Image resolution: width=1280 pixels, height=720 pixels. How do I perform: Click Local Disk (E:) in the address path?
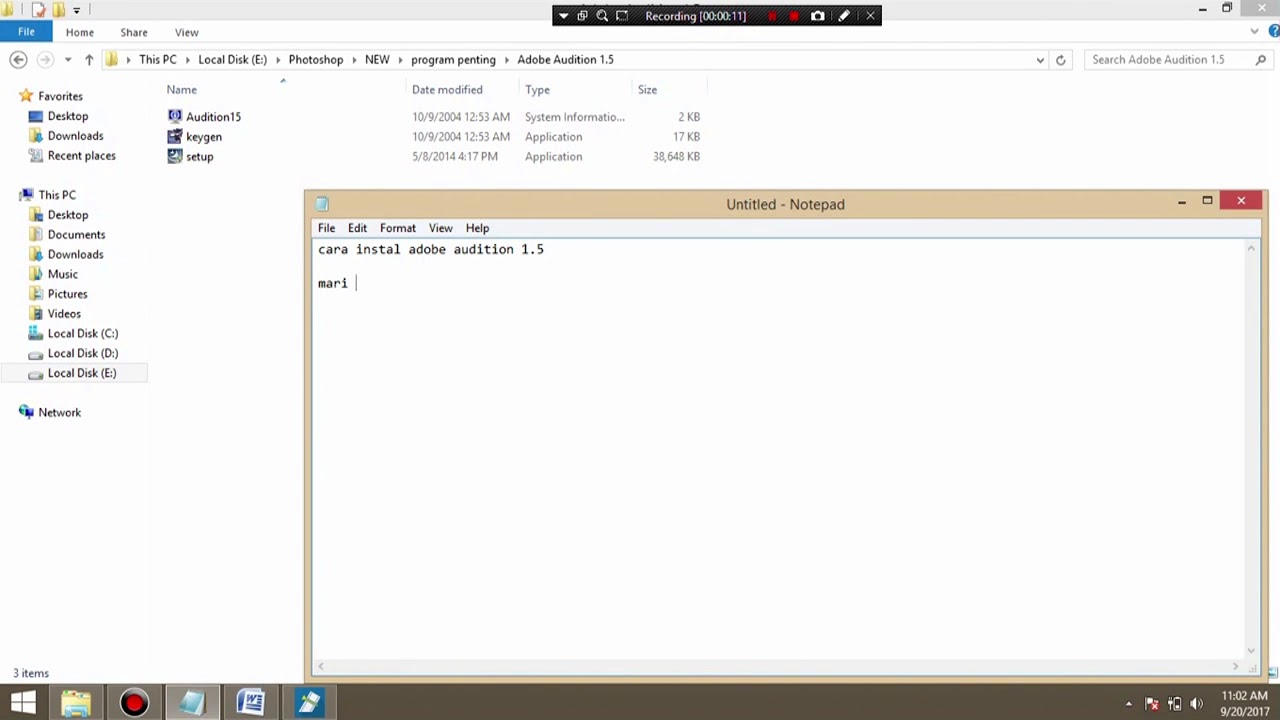coord(232,60)
